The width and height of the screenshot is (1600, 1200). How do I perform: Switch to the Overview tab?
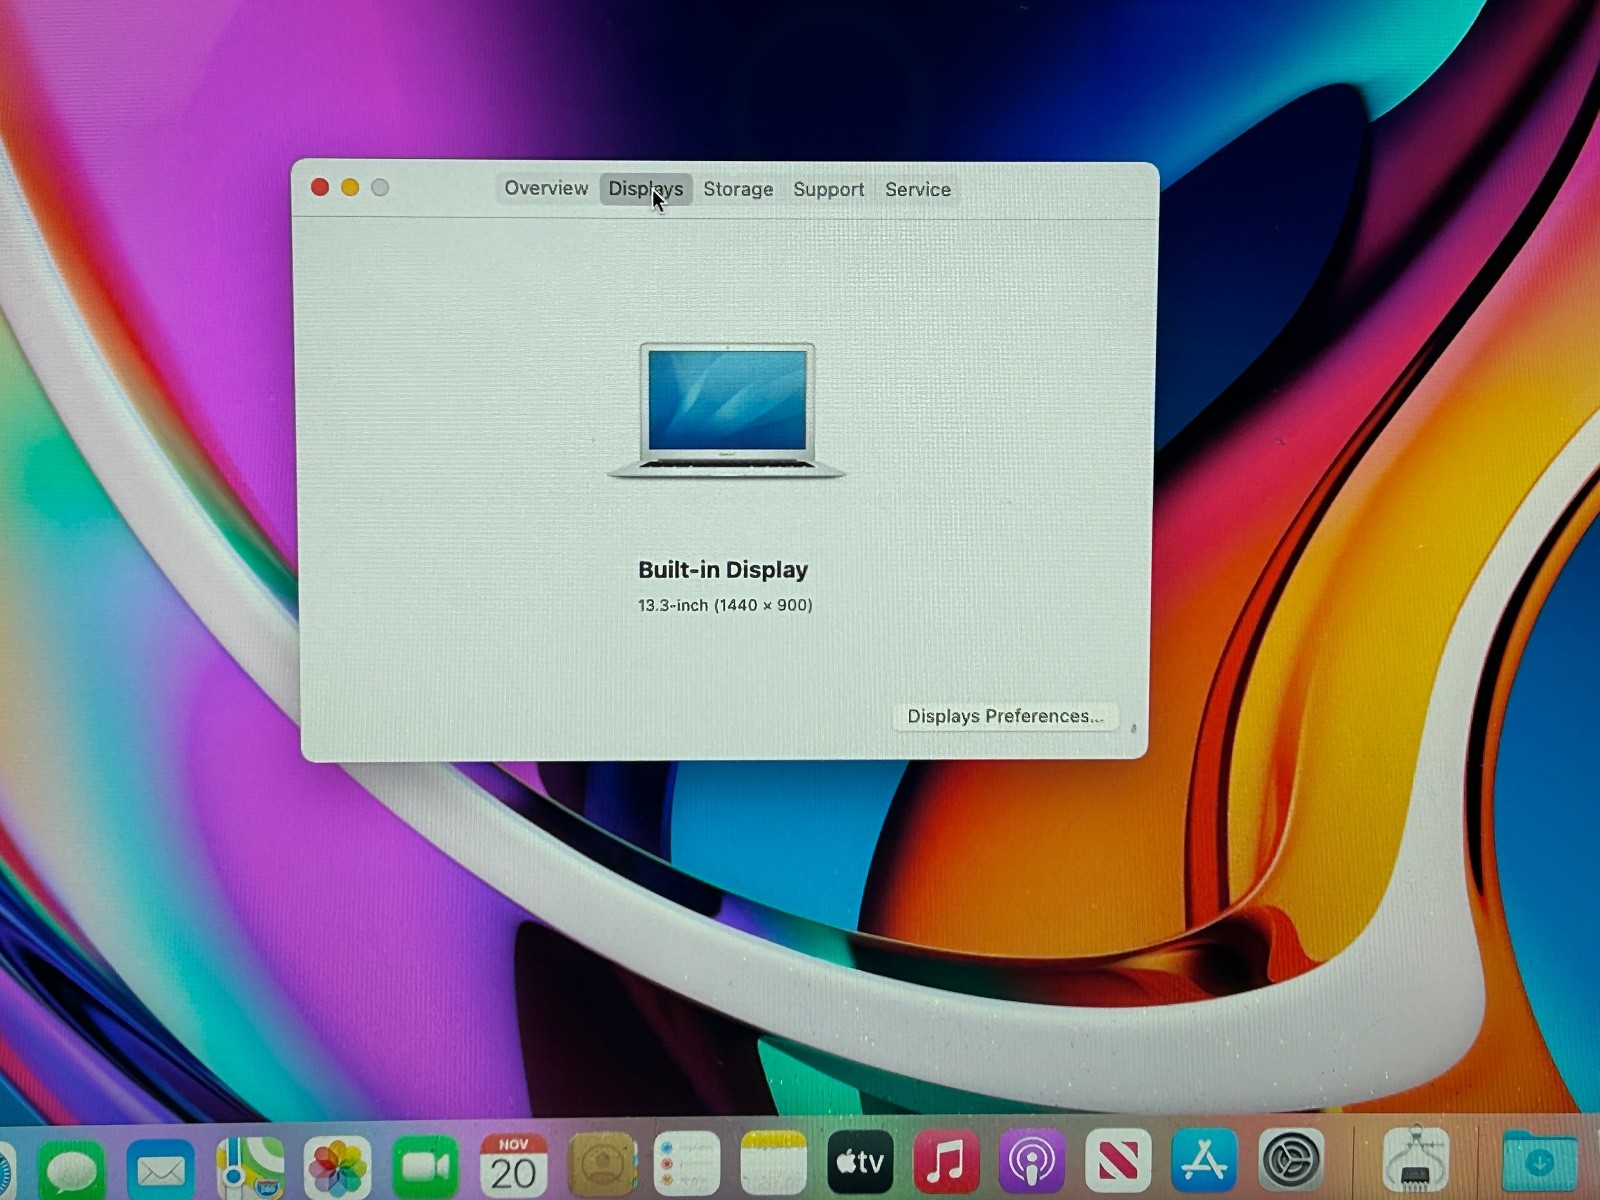tap(546, 188)
